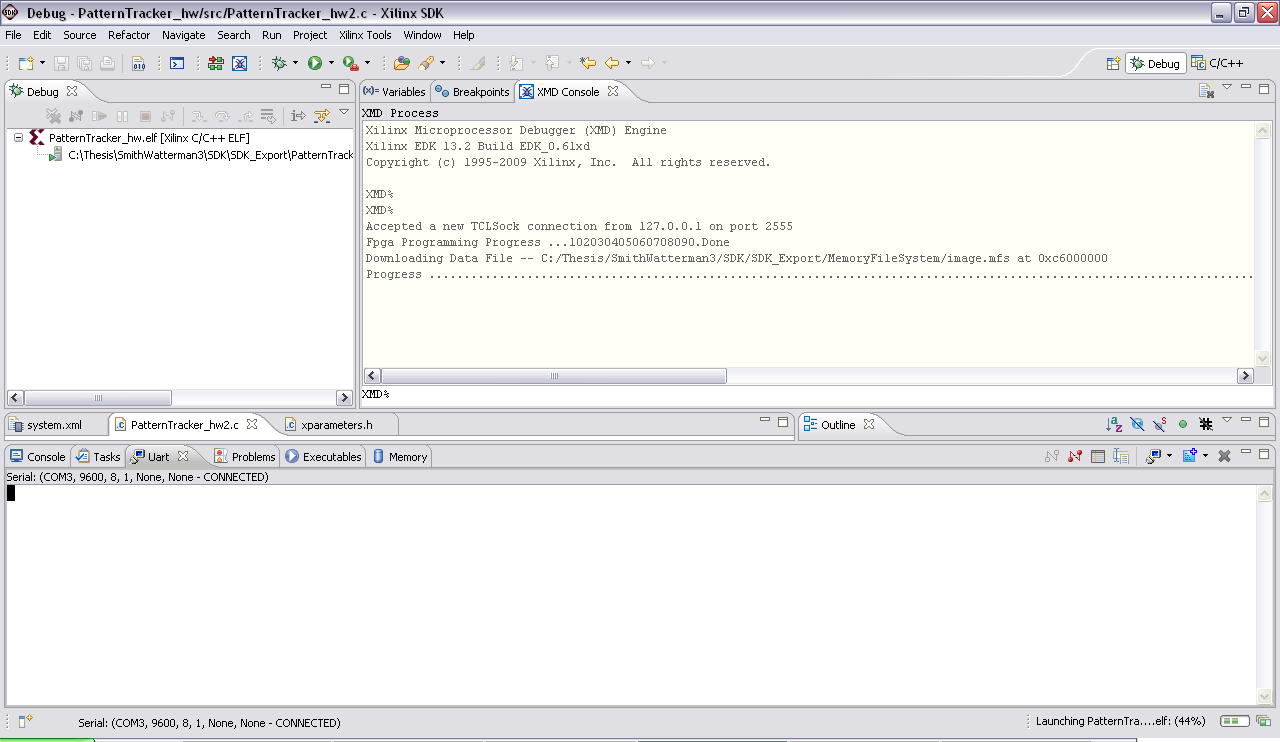Image resolution: width=1280 pixels, height=742 pixels.
Task: Switch to the Variables tab
Action: [x=394, y=91]
